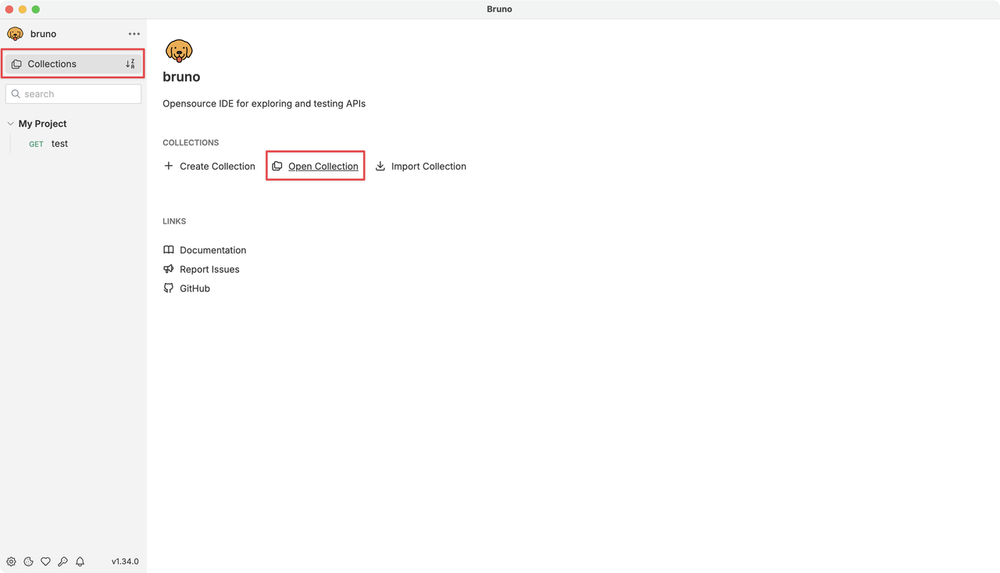Click the stacked Collections icon in sidebar

[x=16, y=64]
